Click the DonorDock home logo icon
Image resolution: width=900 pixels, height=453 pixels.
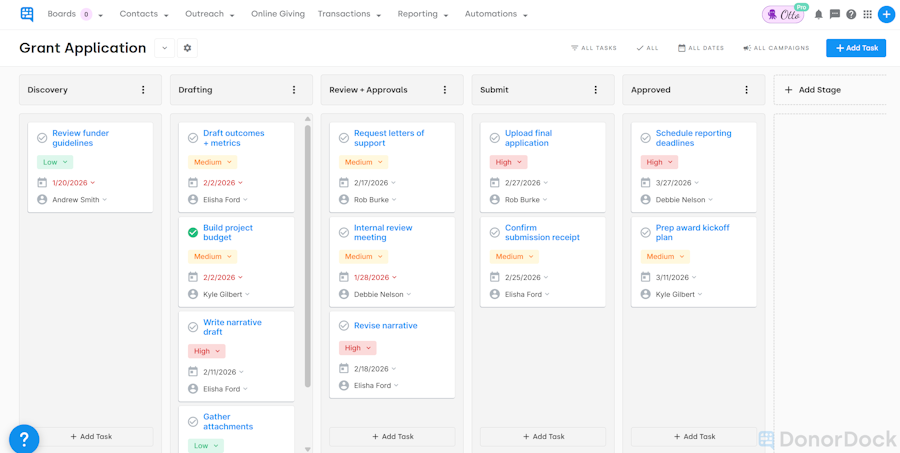point(26,14)
